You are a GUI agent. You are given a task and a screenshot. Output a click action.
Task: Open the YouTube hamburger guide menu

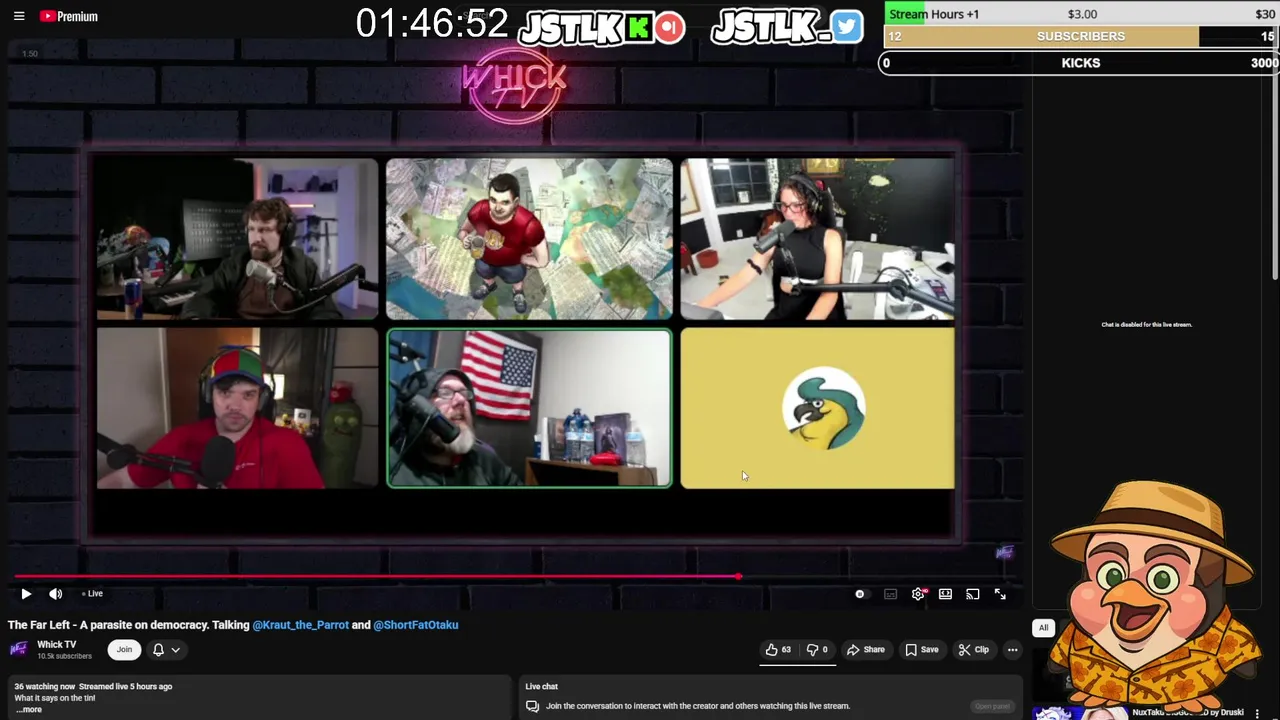[x=19, y=16]
